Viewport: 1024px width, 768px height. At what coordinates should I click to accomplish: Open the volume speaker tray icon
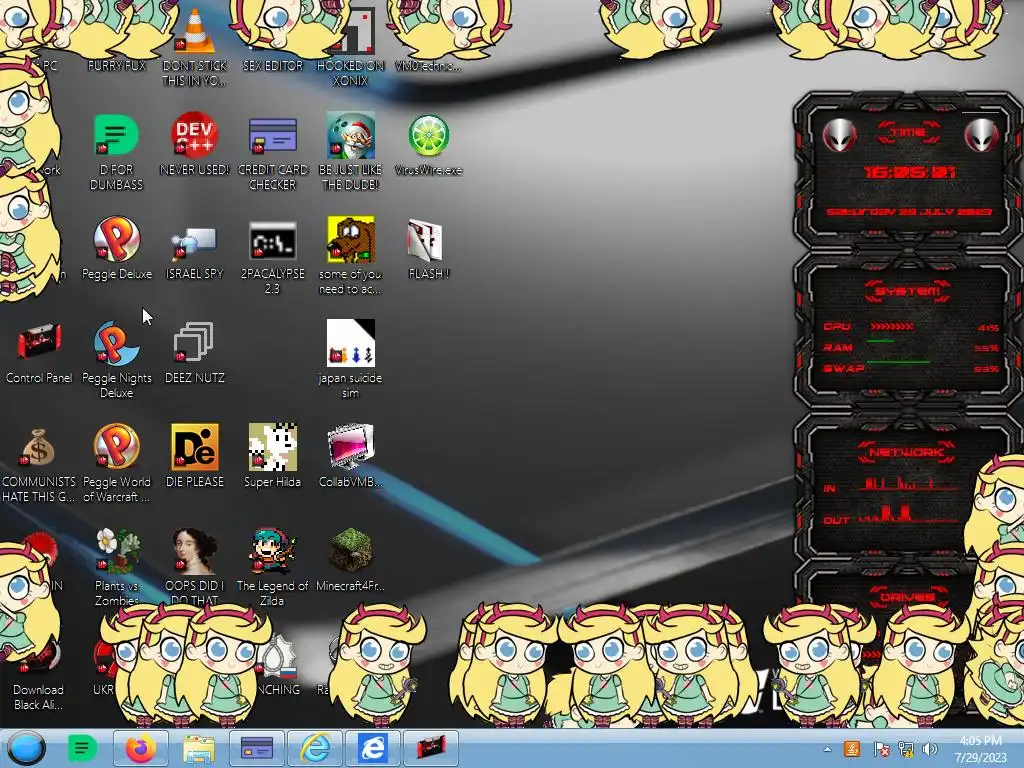click(x=930, y=748)
